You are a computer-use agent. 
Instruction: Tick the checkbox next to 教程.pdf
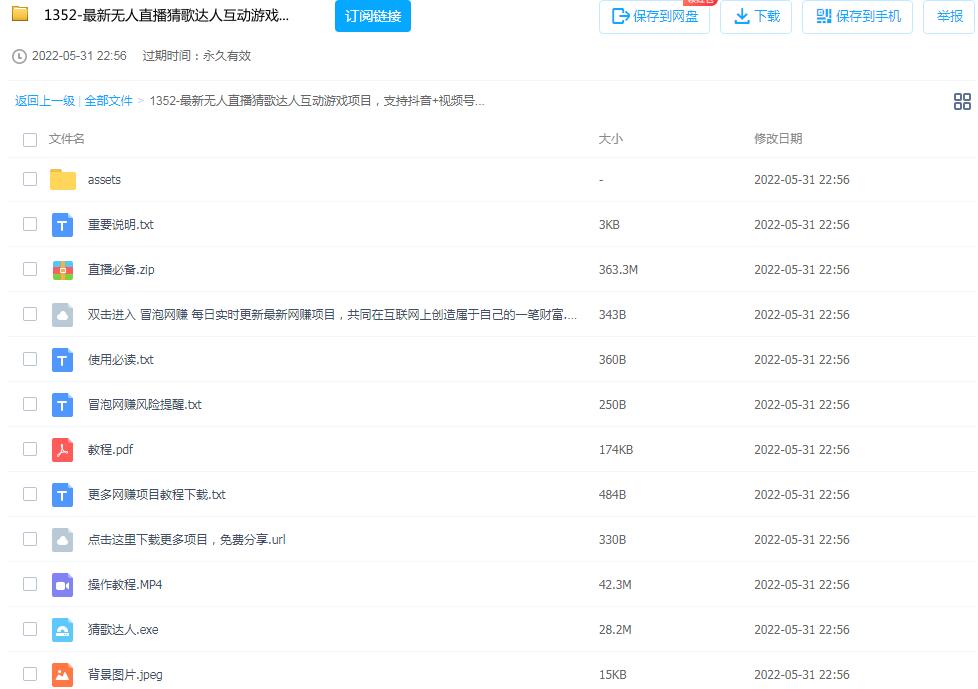click(30, 450)
